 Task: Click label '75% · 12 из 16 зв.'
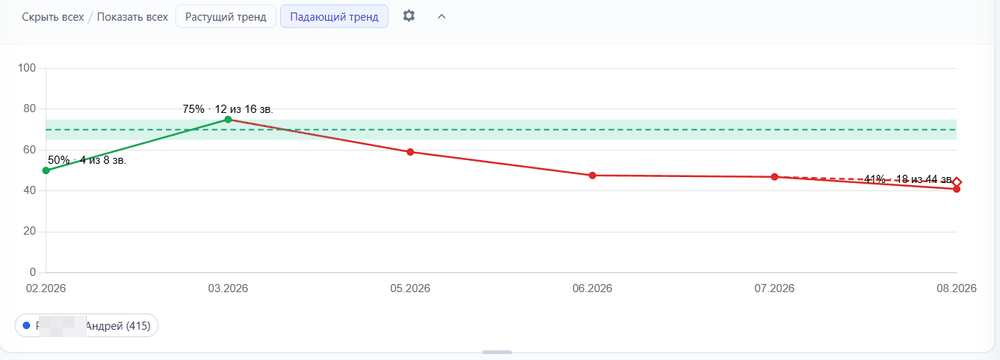228,109
